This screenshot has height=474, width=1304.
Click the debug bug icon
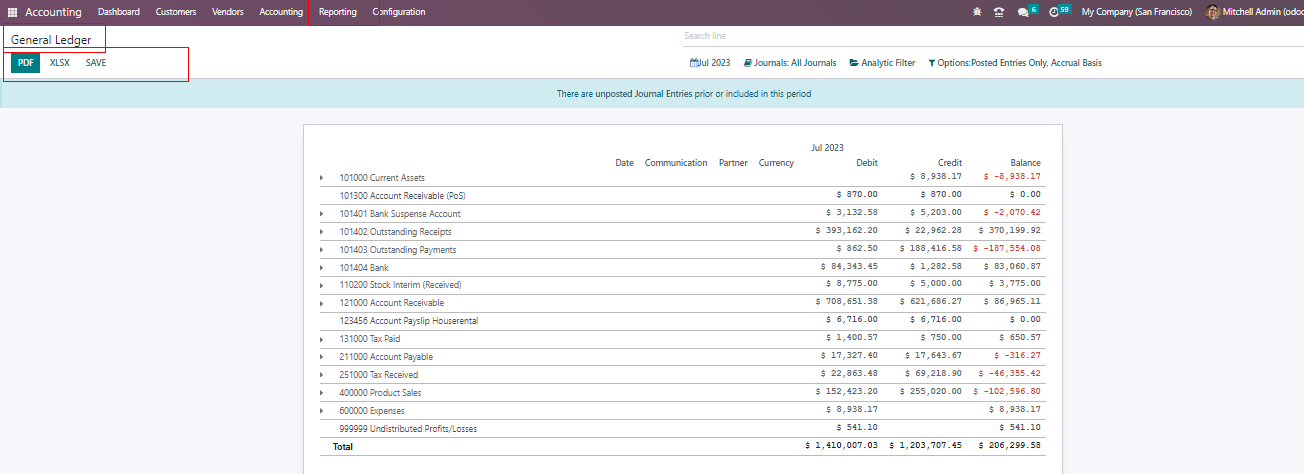[976, 12]
